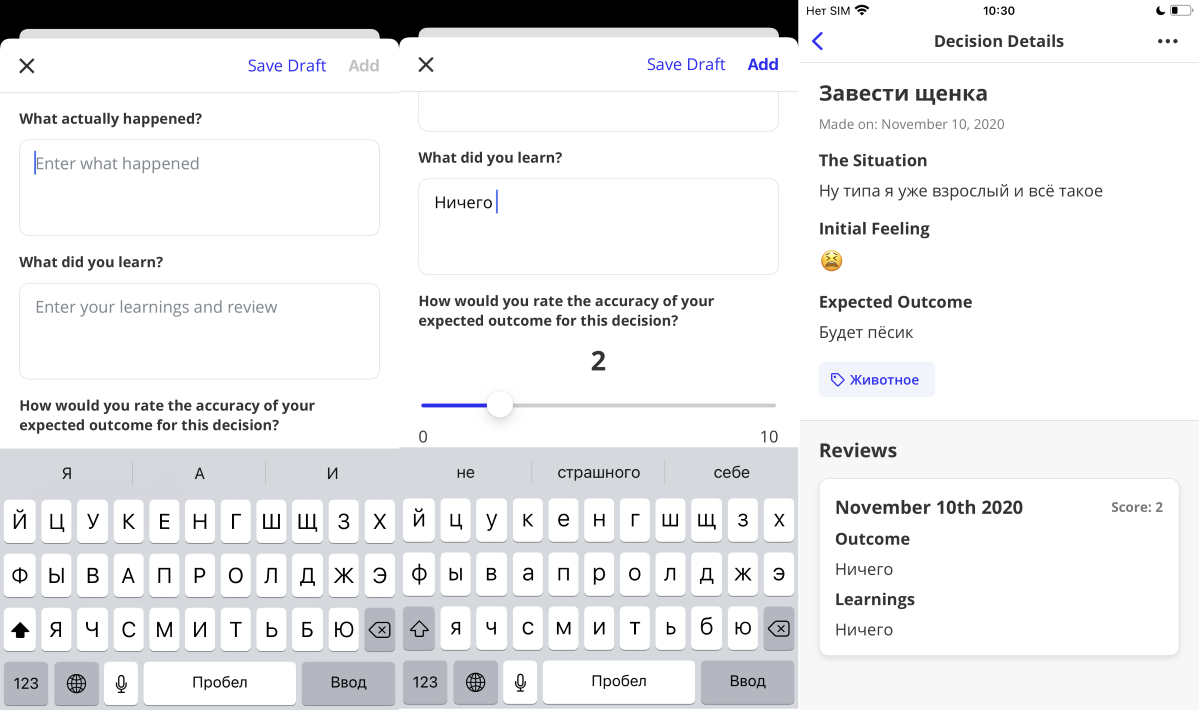Viewport: 1200px width, 710px height.
Task: Tap the battery indicator in status bar
Action: tap(1180, 11)
